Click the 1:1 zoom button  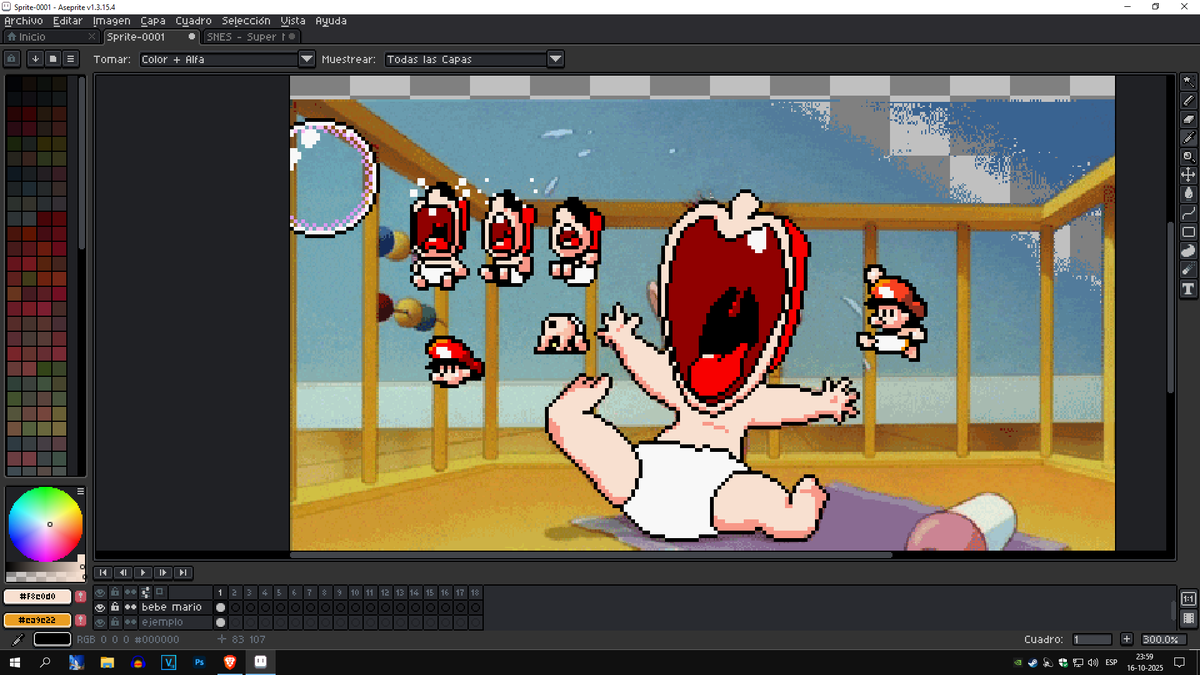[1188, 599]
